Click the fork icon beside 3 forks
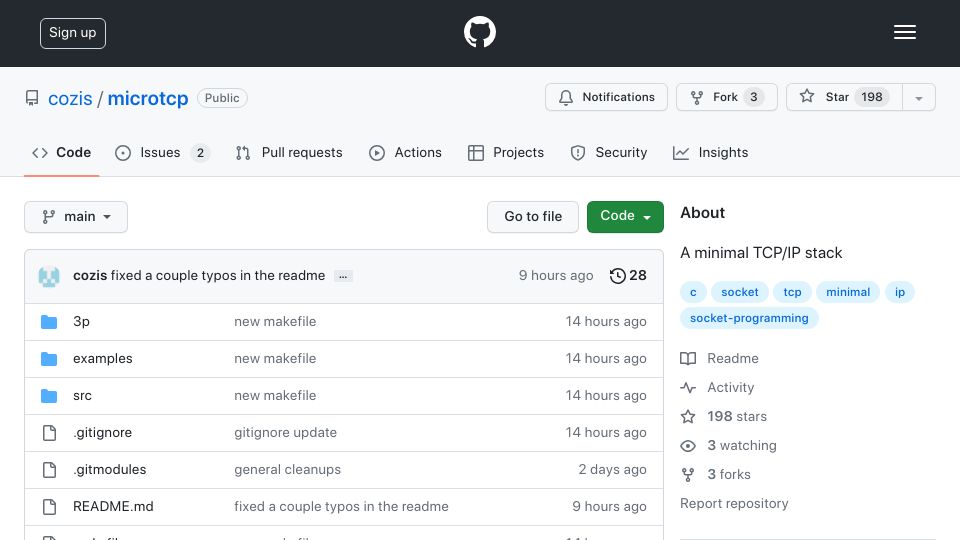Viewport: 960px width, 540px height. pos(688,474)
